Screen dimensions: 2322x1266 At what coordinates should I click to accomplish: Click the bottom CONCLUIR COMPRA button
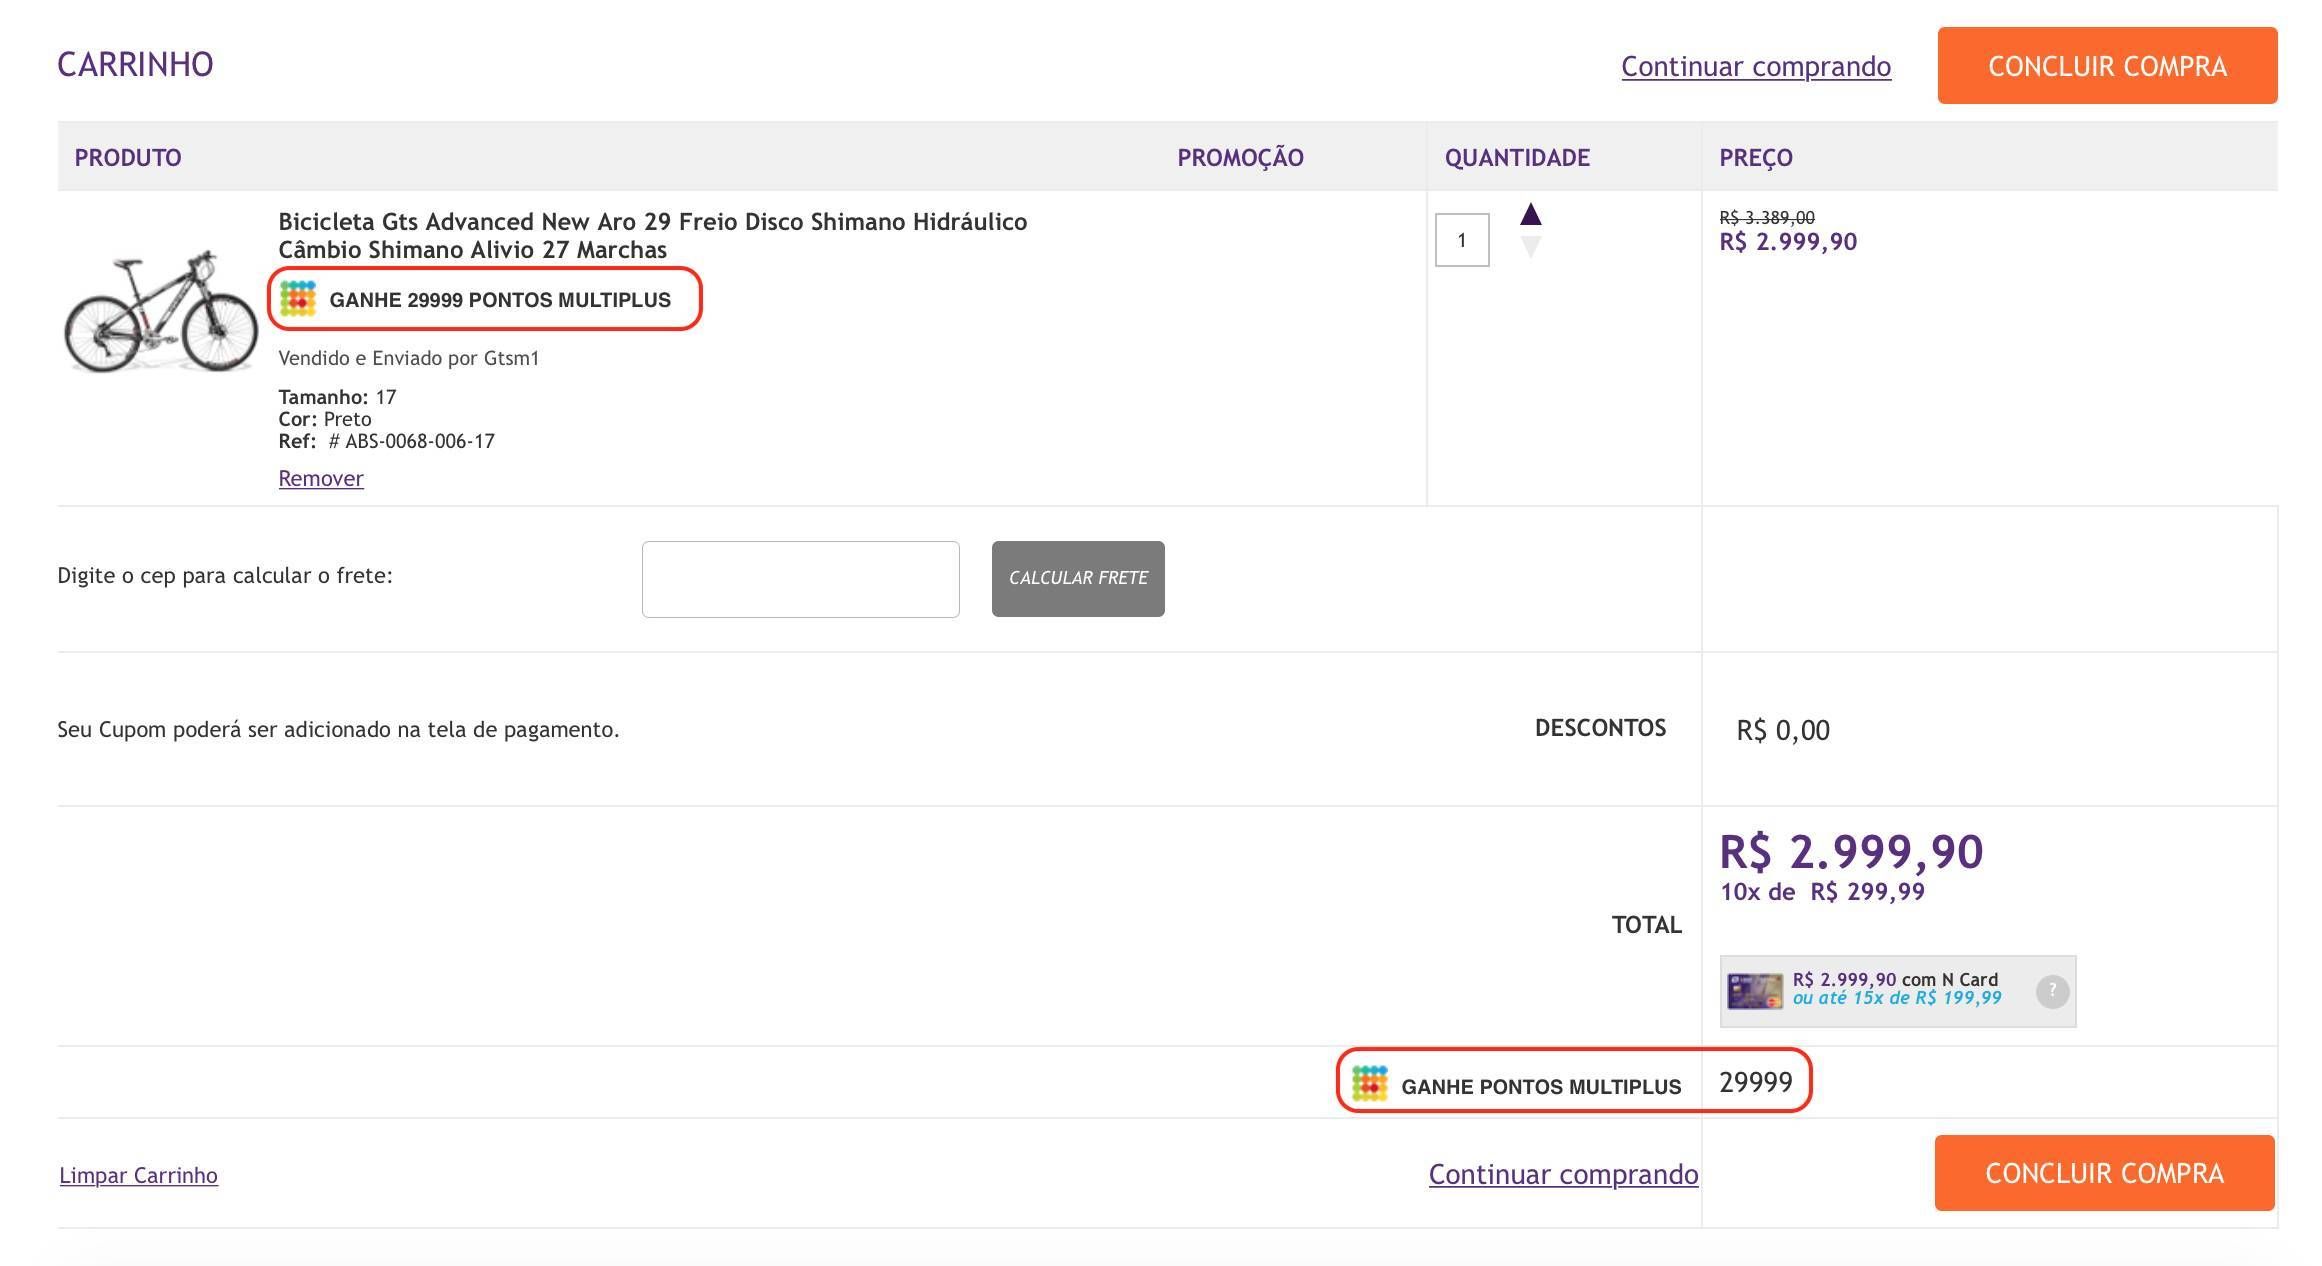pos(2104,1173)
